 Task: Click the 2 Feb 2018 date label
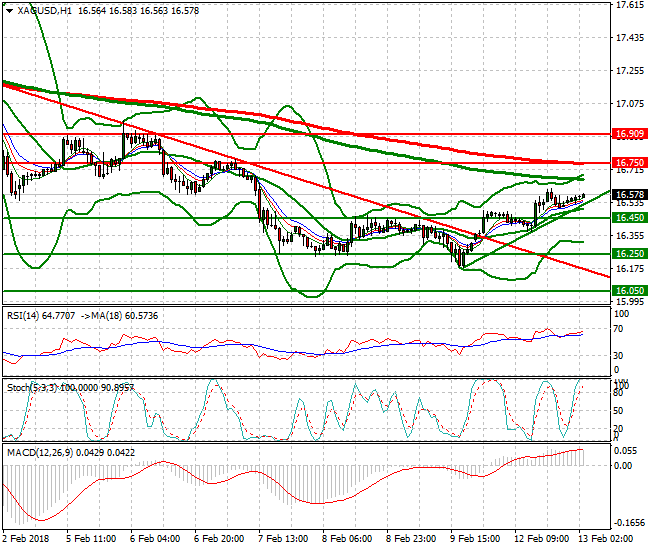(26, 539)
